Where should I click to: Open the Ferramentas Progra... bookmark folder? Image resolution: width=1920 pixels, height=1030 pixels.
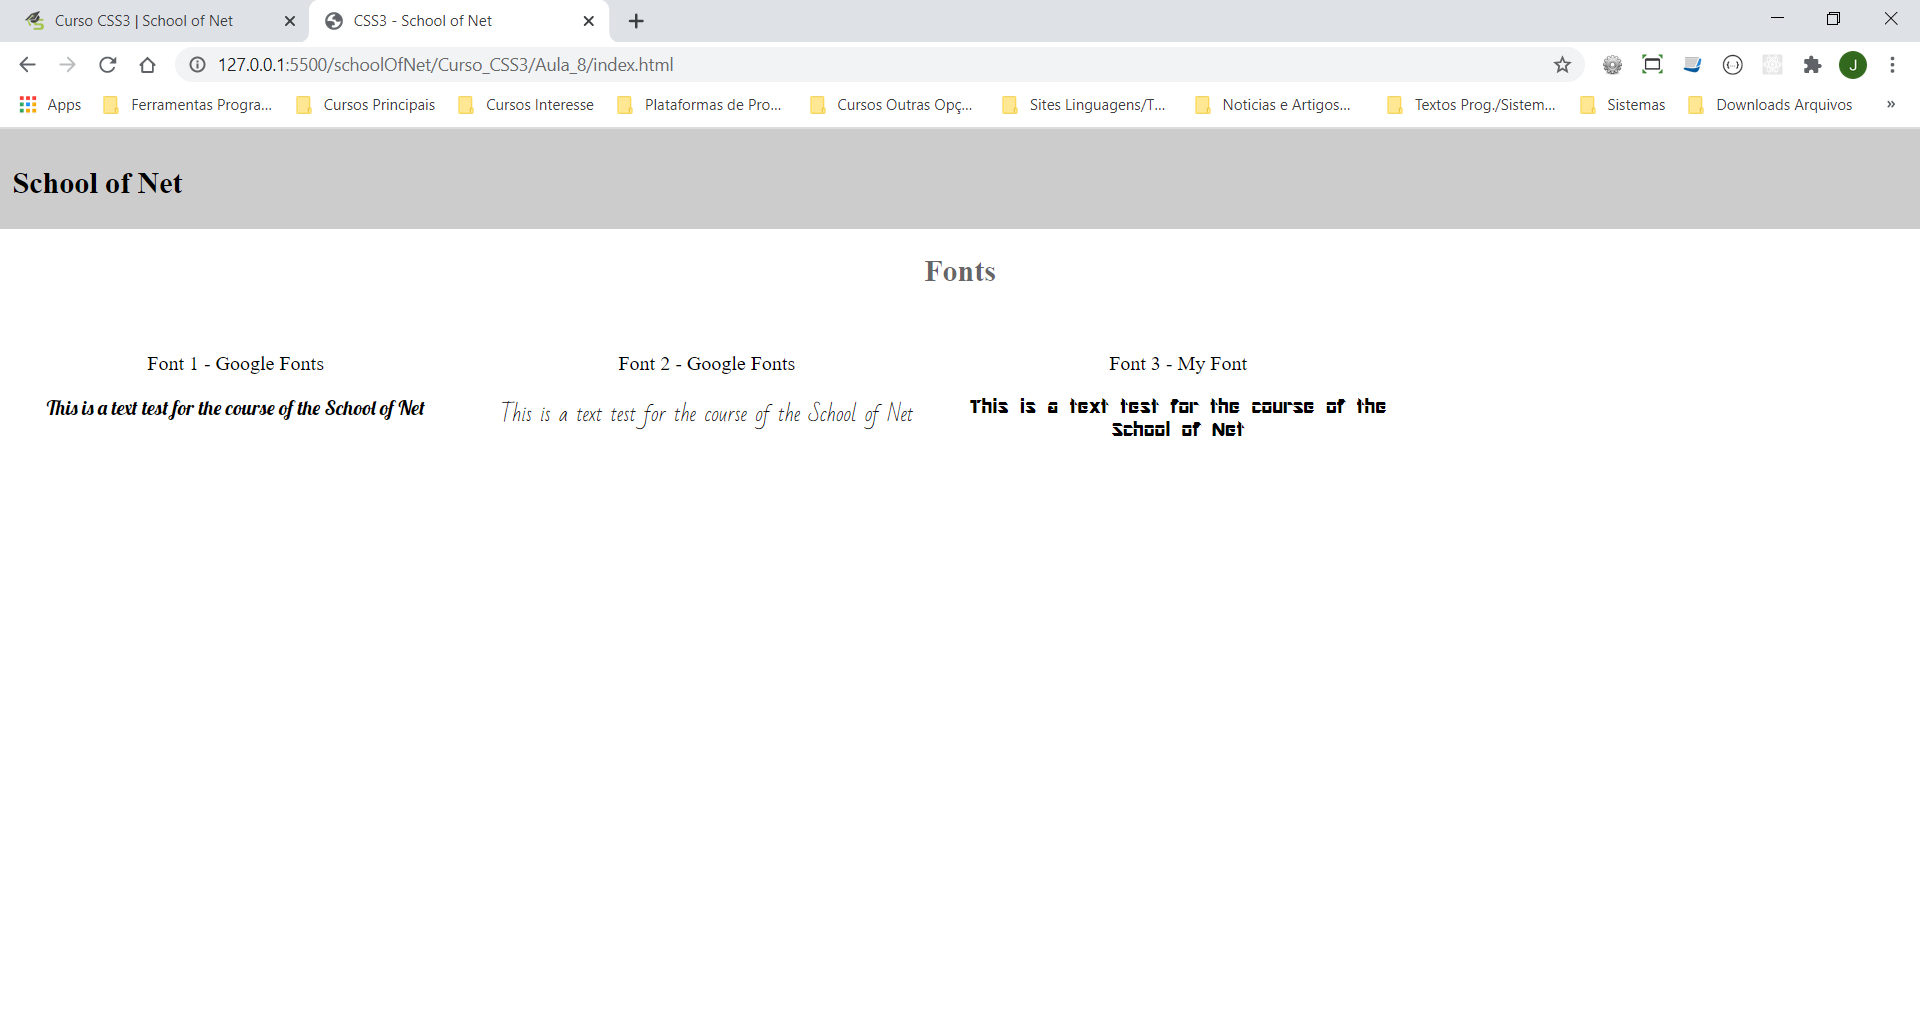click(188, 105)
